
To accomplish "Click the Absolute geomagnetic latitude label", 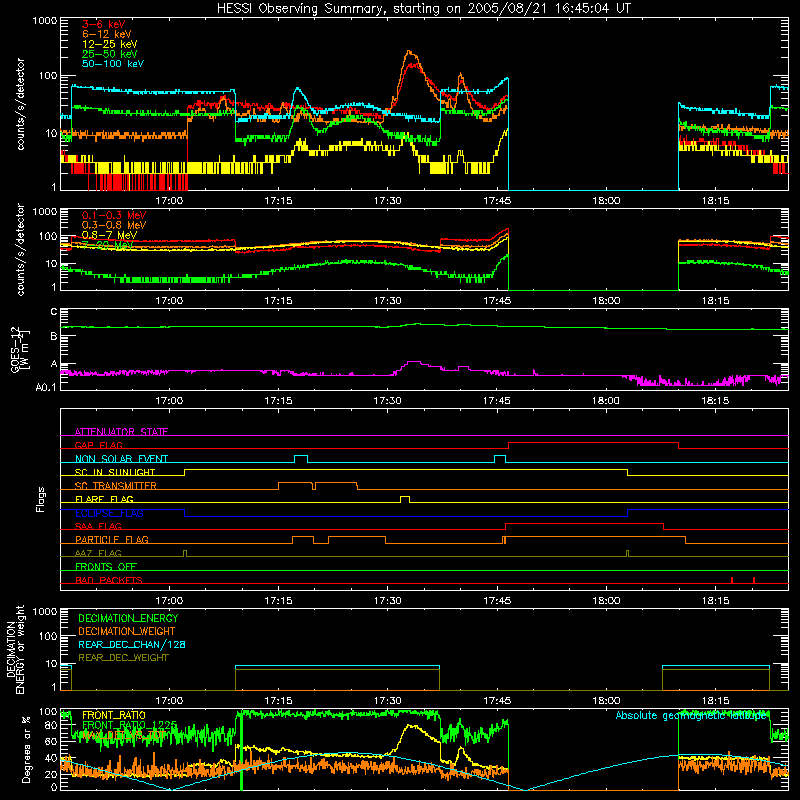I will pos(691,715).
